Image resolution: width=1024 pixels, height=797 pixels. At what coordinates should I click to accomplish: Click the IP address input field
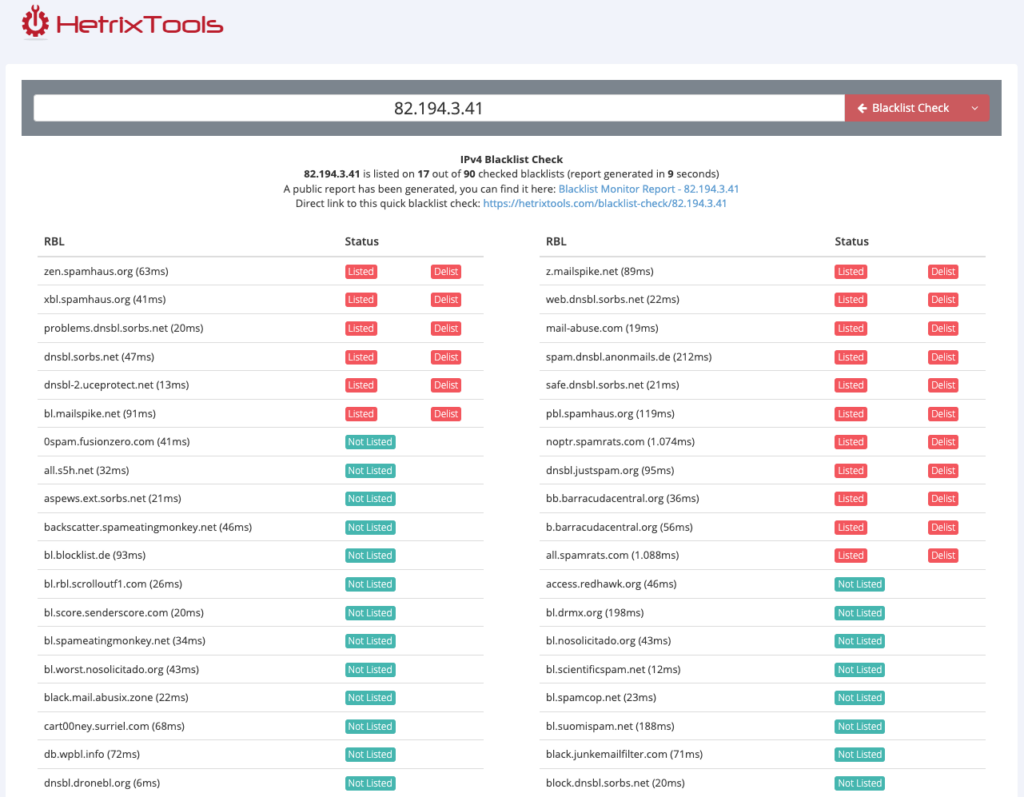[439, 108]
